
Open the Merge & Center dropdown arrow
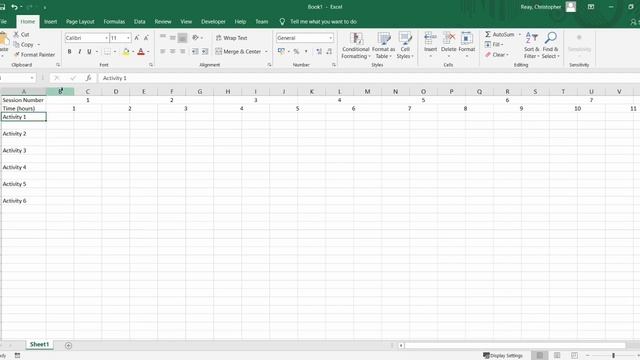click(x=266, y=51)
